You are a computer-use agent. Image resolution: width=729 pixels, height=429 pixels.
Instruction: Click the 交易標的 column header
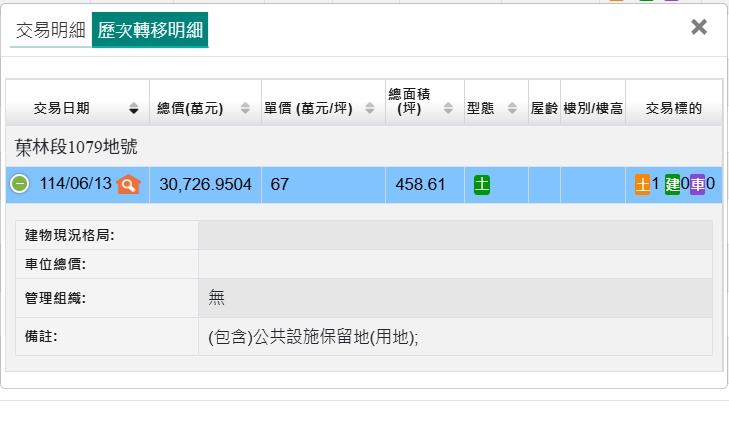coord(673,108)
